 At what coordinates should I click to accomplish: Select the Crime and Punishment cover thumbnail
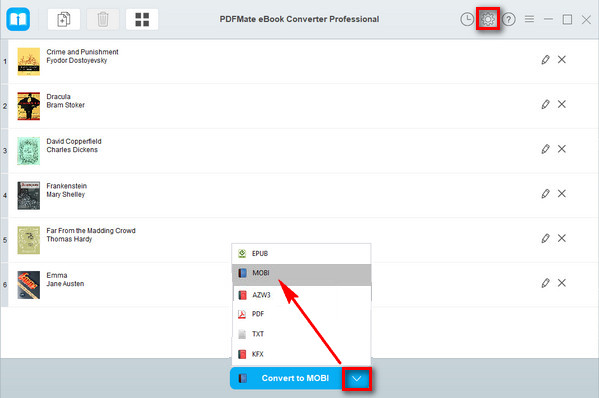pos(29,61)
